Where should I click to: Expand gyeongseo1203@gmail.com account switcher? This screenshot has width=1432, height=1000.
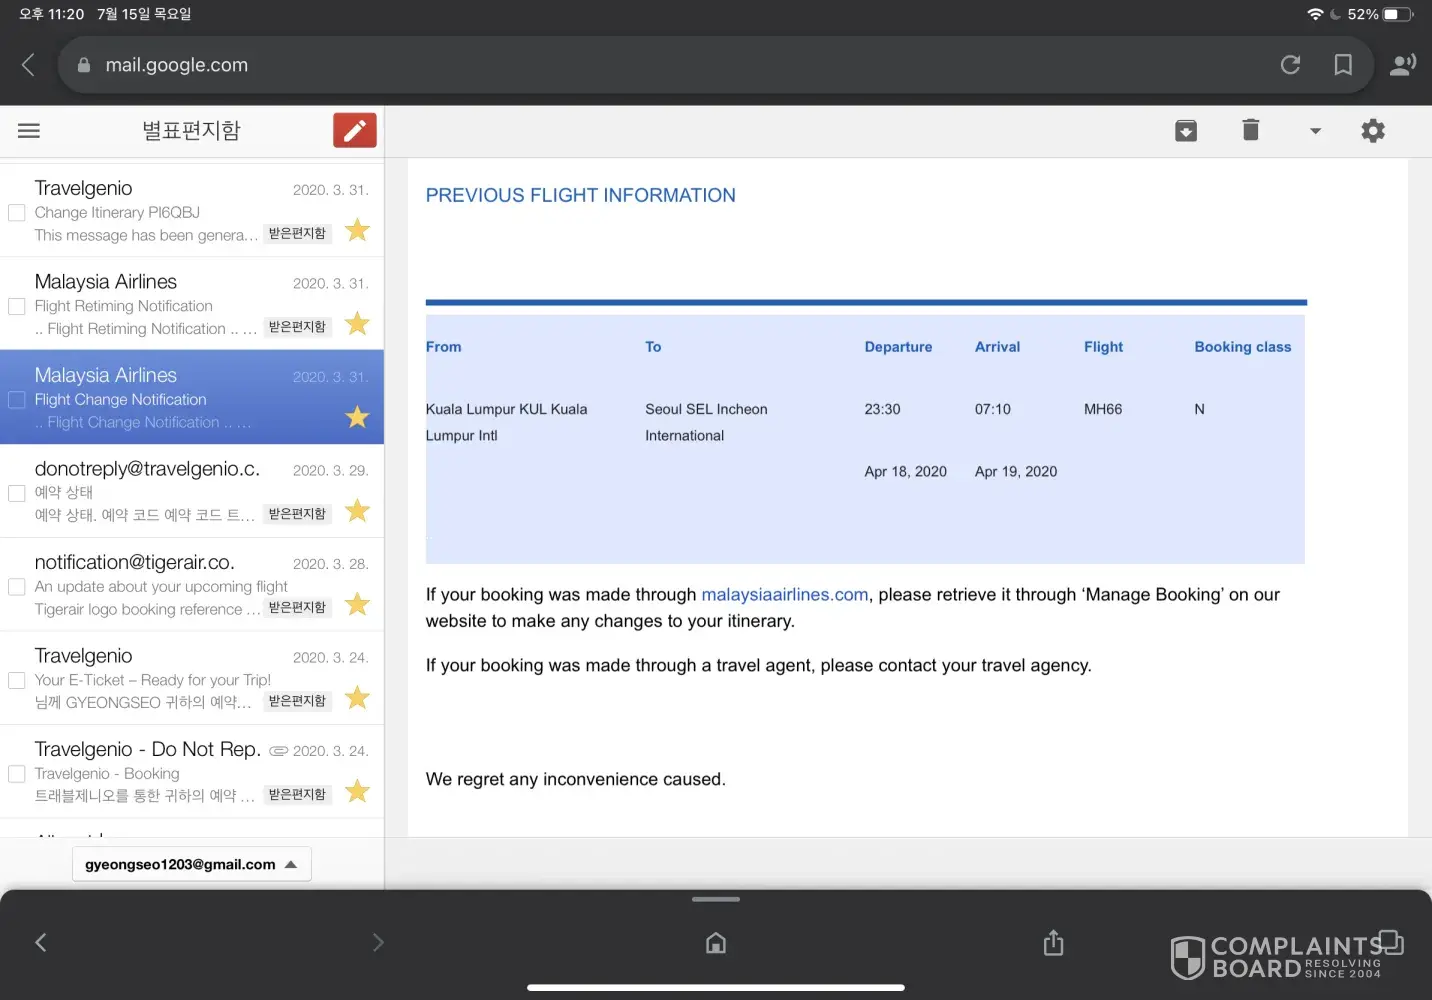(191, 864)
